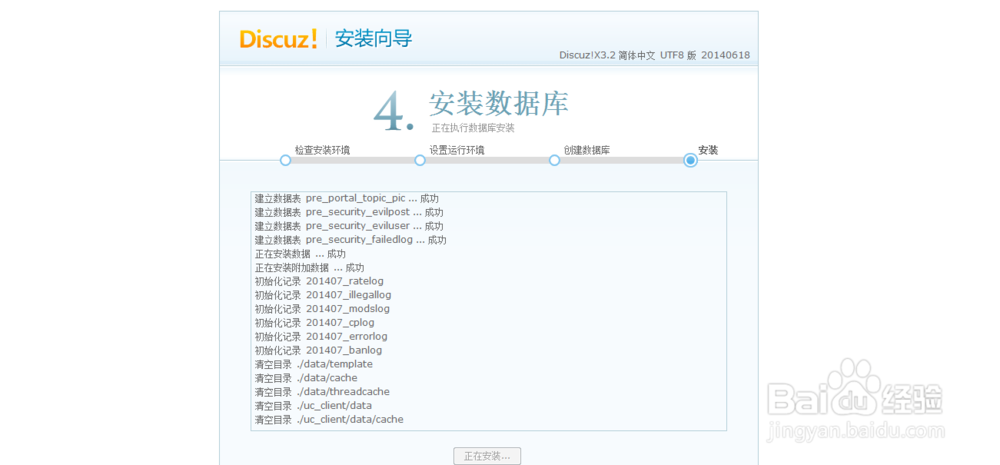Click the 清空目录 ./data/template line
1000x465 pixels.
point(314,364)
